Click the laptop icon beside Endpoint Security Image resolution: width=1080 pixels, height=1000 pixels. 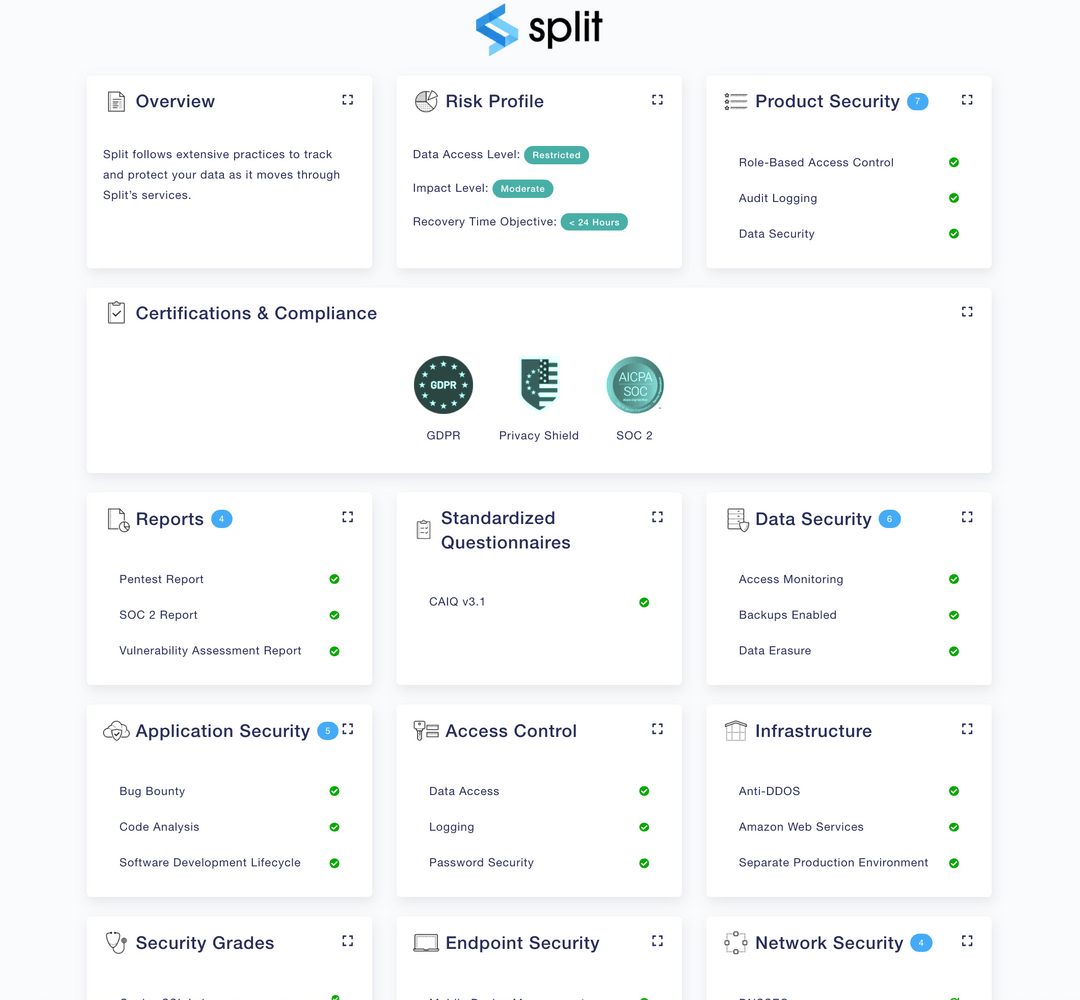(x=426, y=942)
